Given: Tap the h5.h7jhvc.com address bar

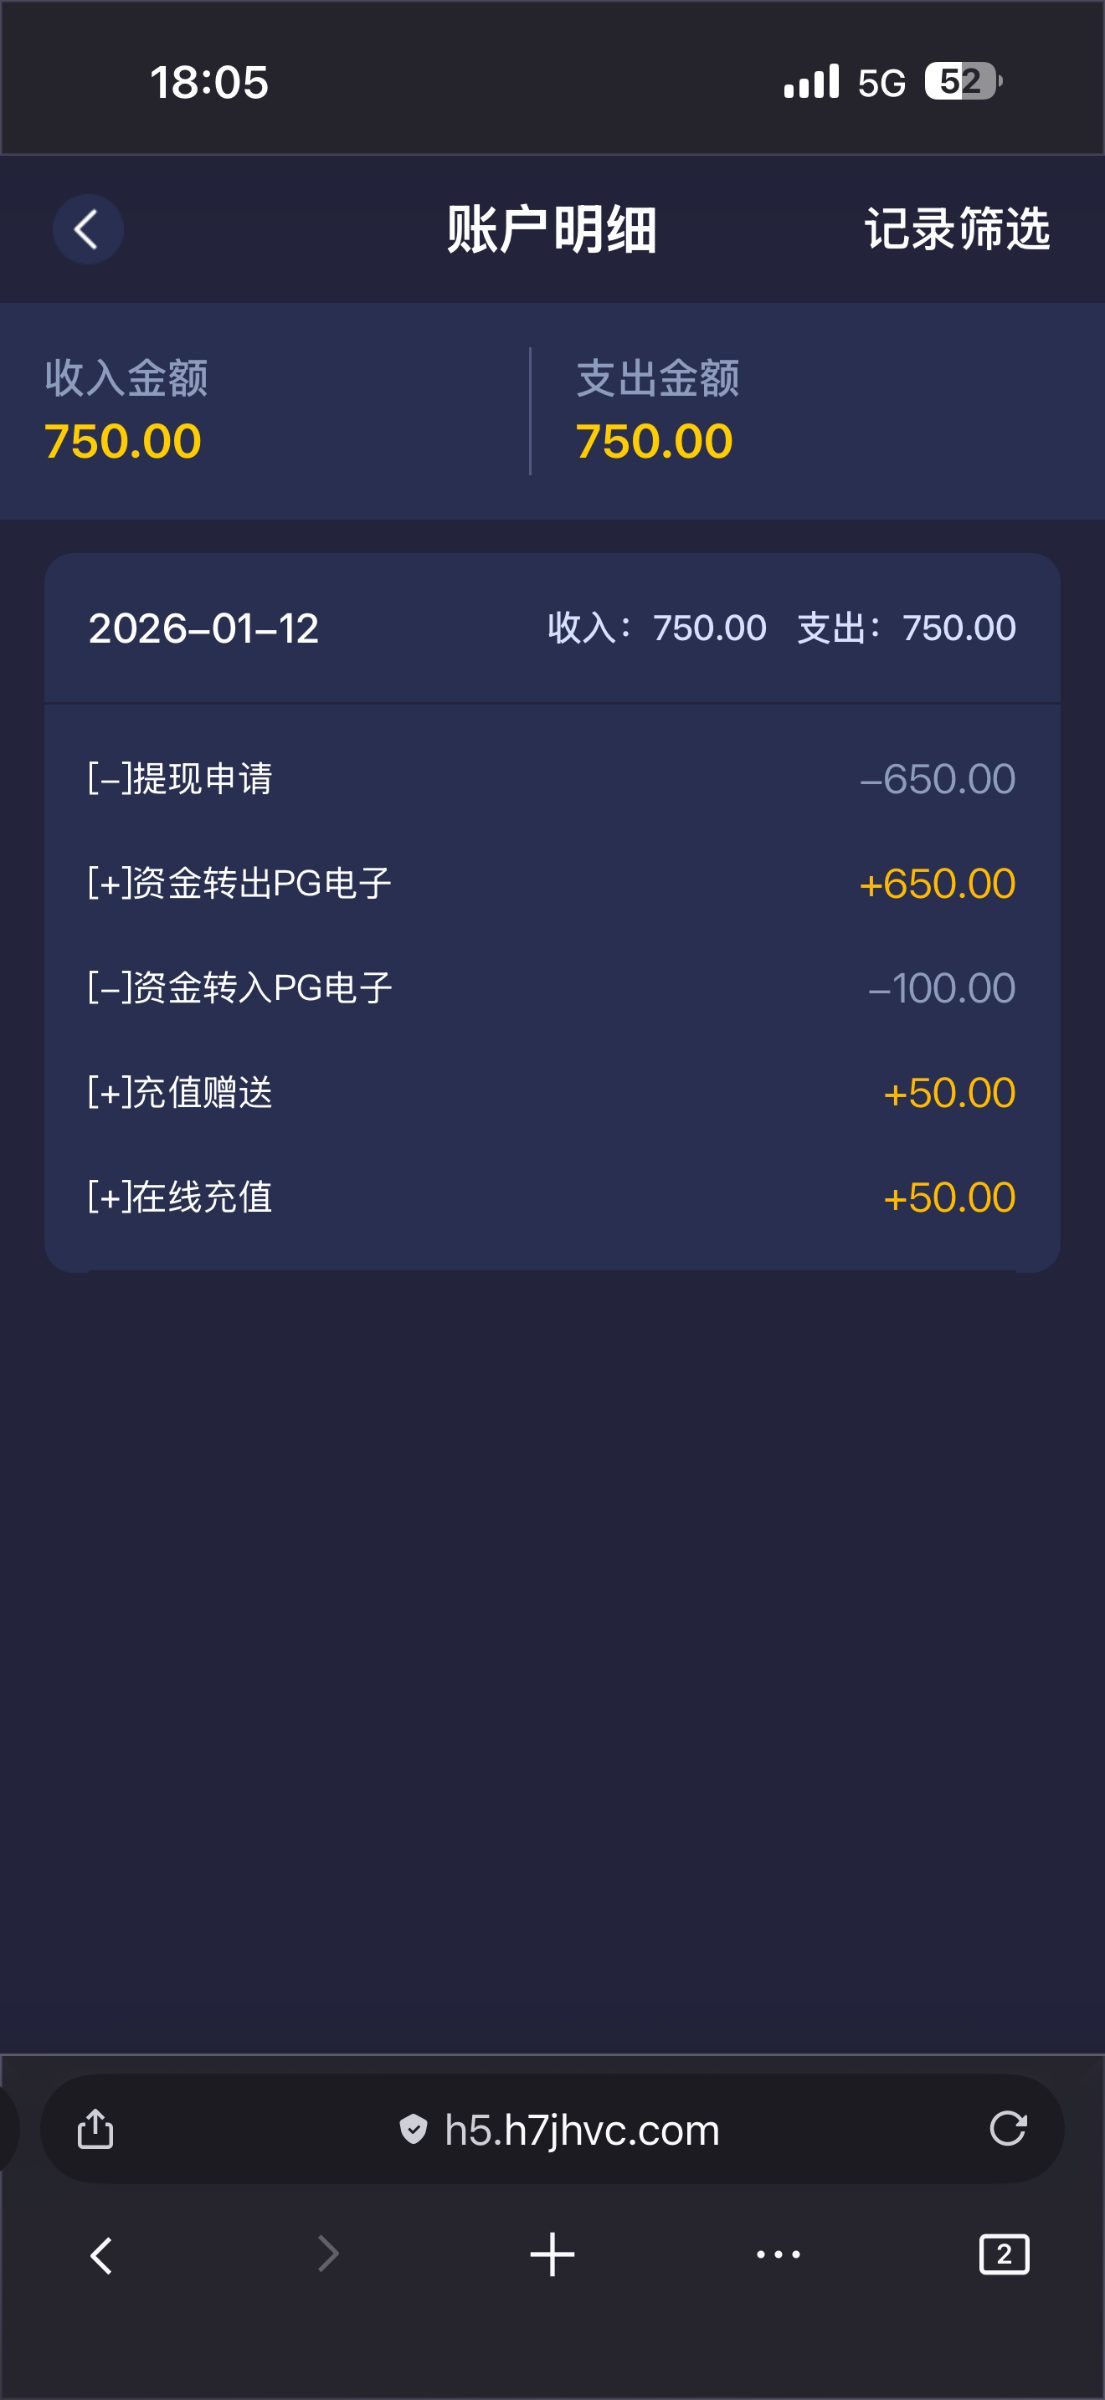Looking at the screenshot, I should tap(582, 2130).
